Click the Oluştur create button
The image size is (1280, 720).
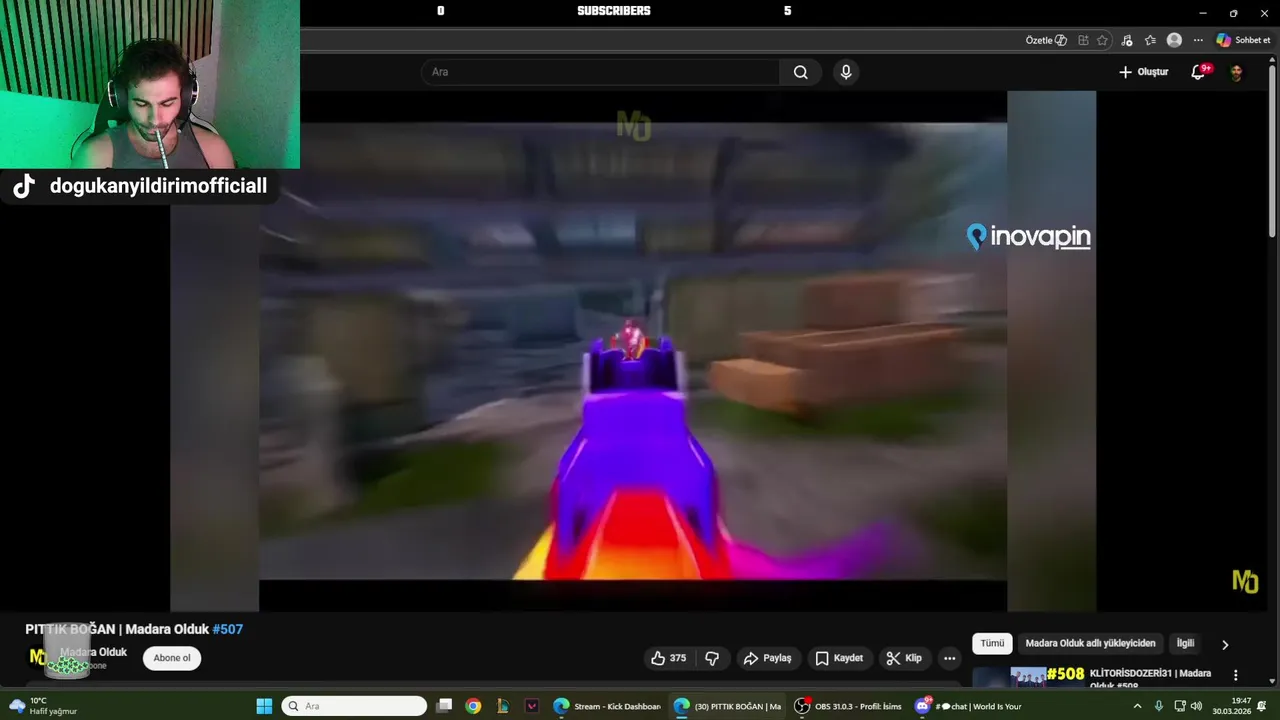click(1144, 72)
